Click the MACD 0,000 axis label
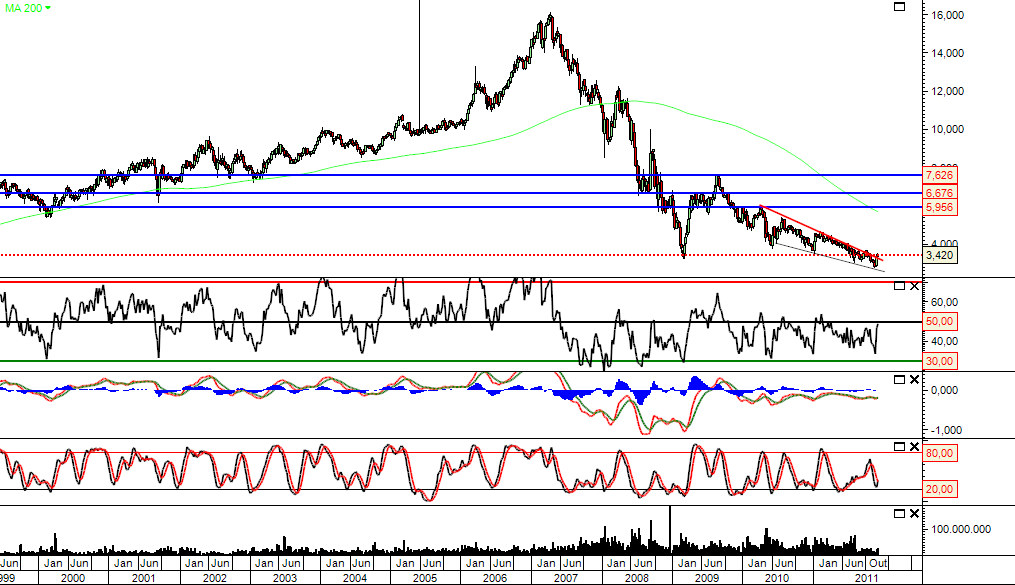 click(x=944, y=390)
